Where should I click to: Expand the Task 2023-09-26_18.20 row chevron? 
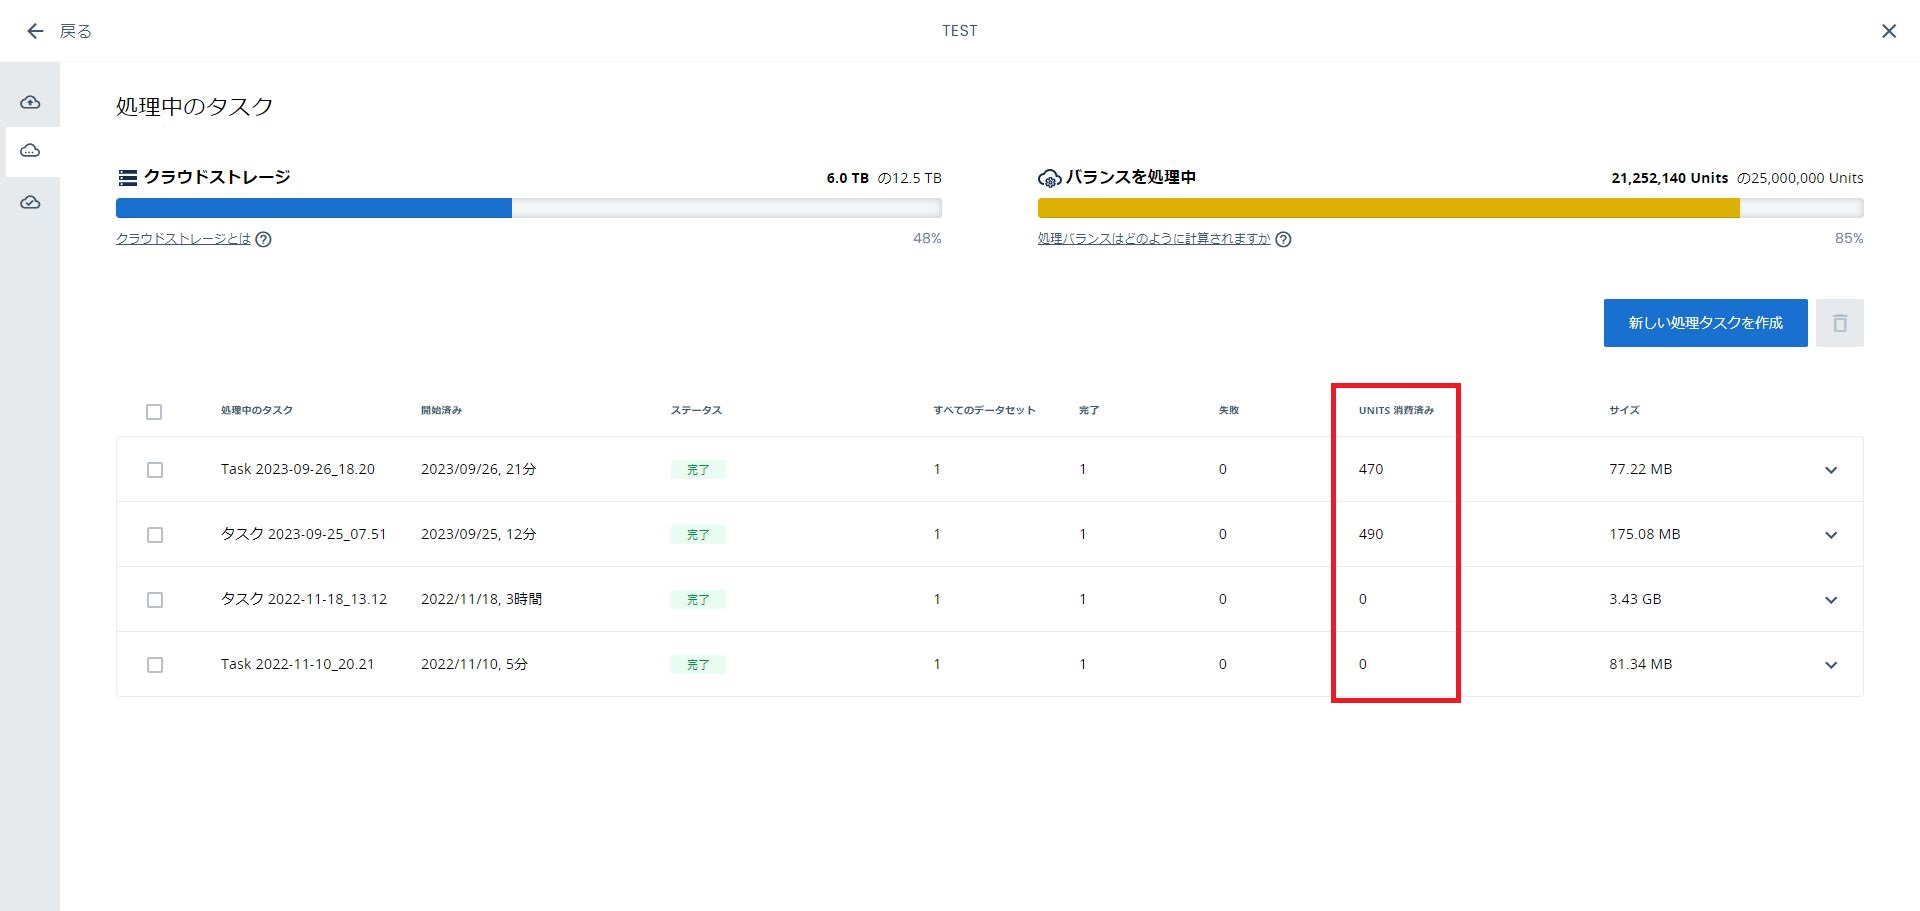[x=1830, y=470]
